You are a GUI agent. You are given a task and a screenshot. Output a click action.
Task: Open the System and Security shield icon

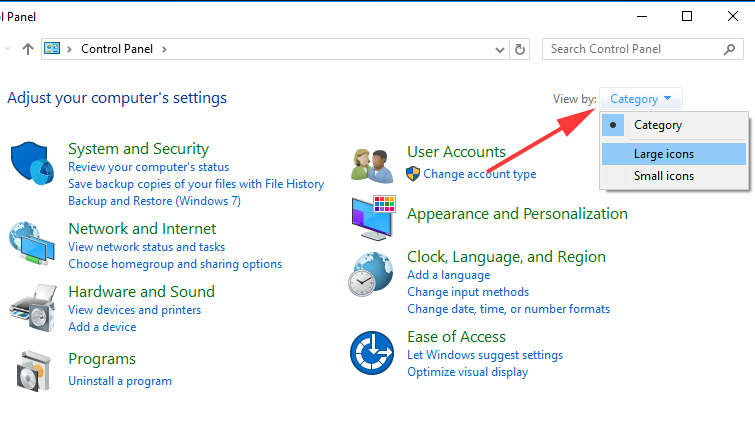coord(32,163)
